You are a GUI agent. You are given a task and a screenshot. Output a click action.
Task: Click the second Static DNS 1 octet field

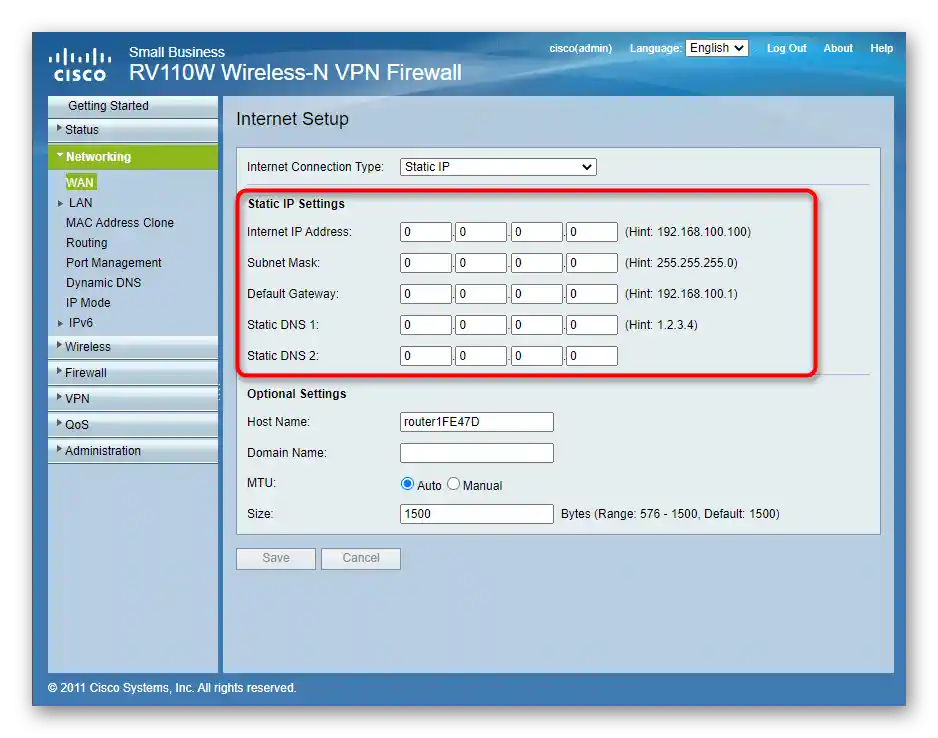coord(481,325)
